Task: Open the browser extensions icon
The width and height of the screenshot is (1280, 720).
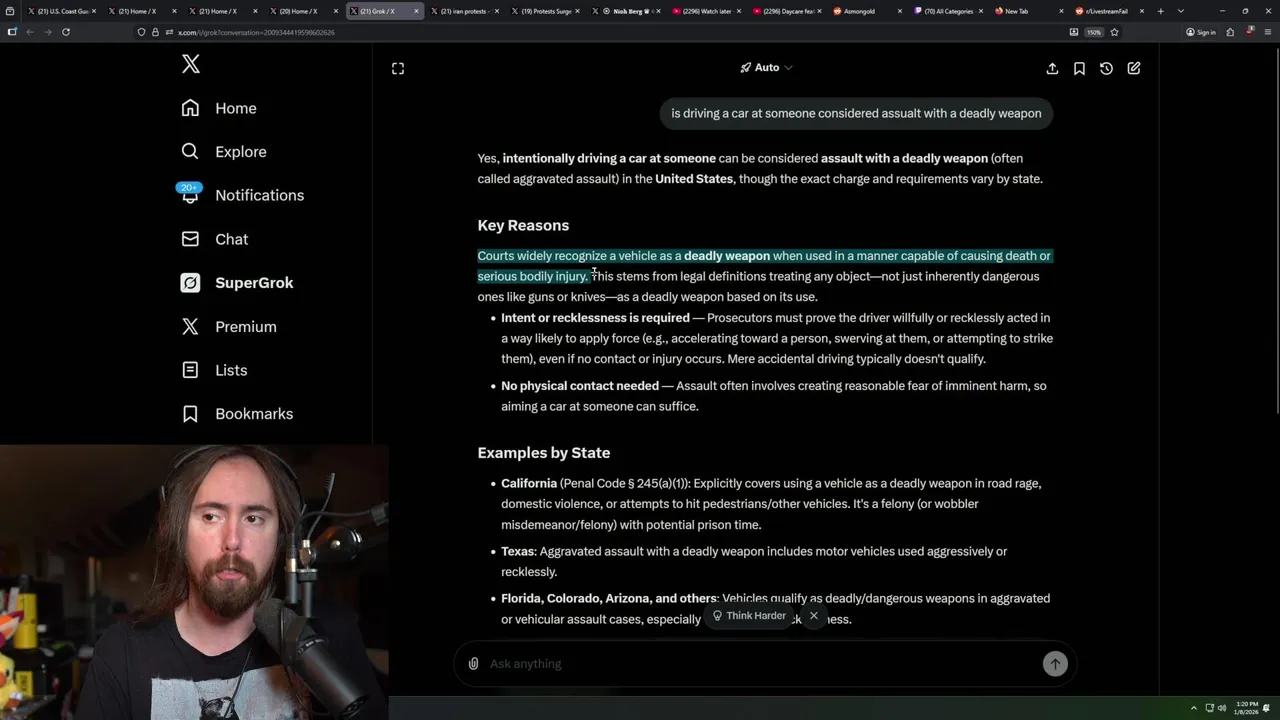Action: [1230, 32]
